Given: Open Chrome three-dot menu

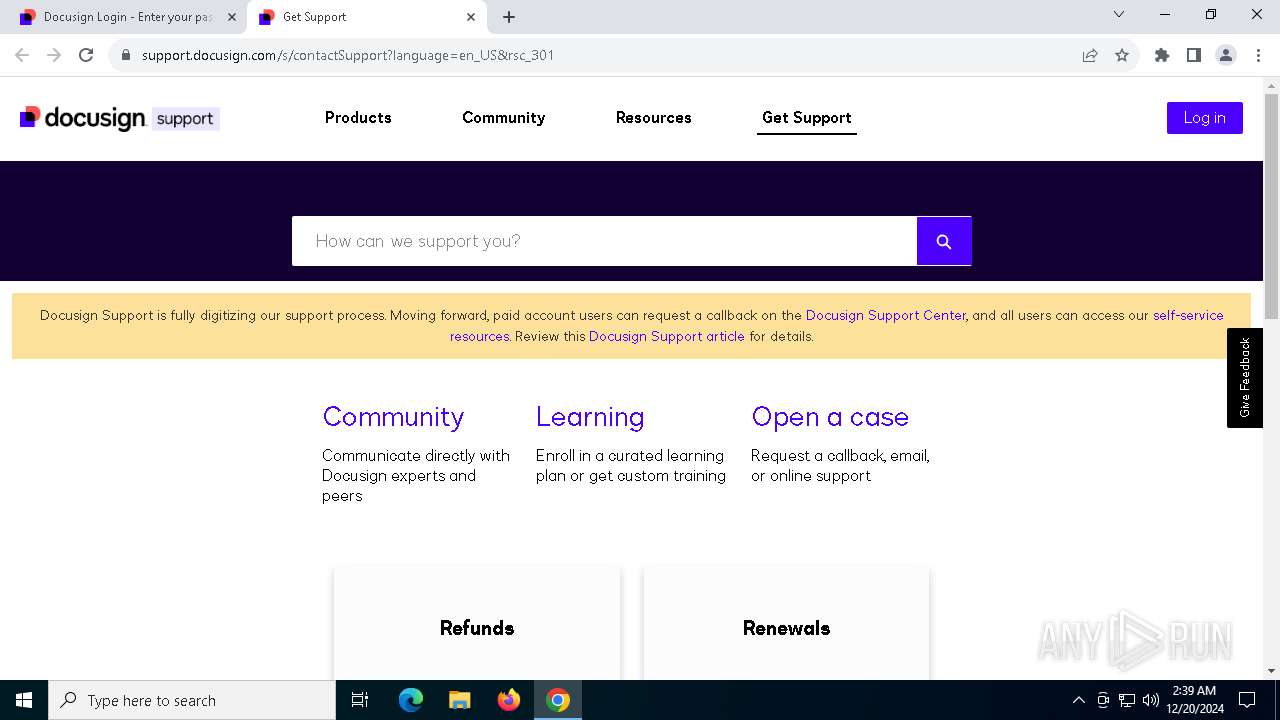Looking at the screenshot, I should [x=1258, y=55].
